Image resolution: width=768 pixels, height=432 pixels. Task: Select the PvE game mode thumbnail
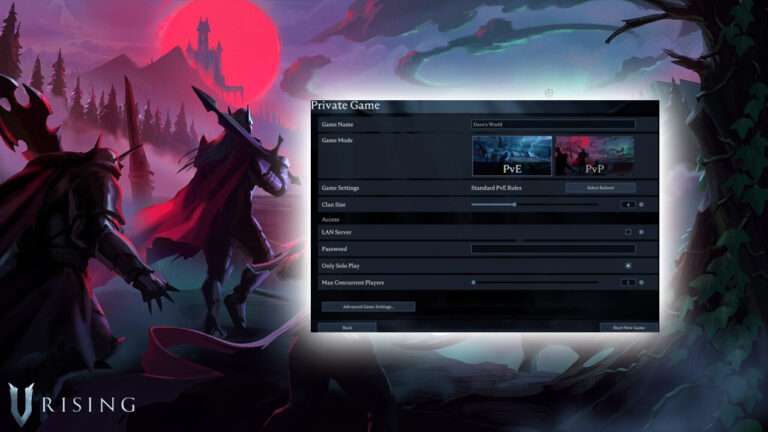(x=512, y=156)
